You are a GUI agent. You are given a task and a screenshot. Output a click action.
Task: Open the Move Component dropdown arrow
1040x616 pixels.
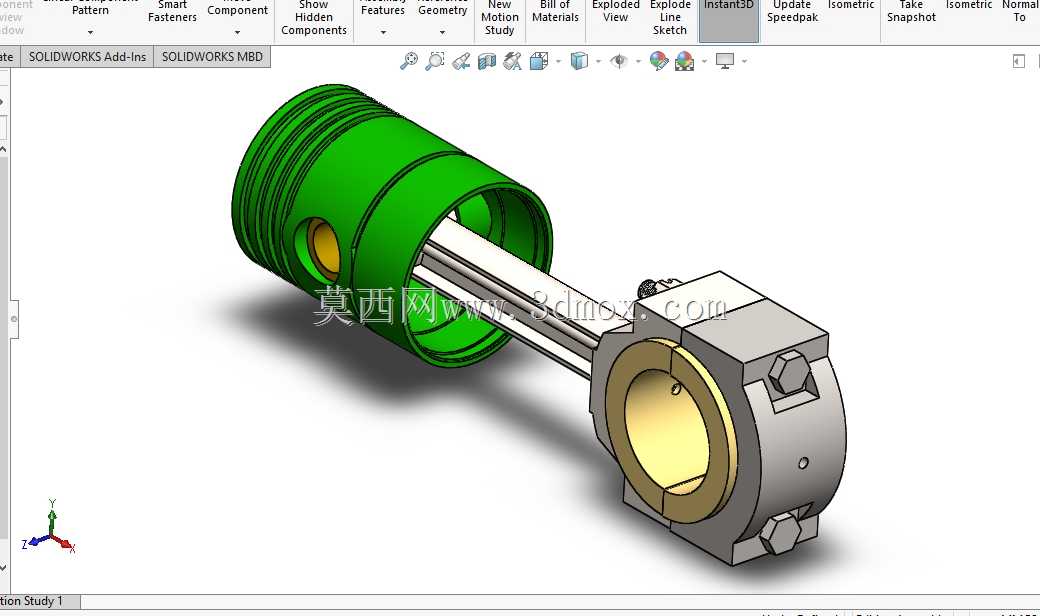coord(237,32)
